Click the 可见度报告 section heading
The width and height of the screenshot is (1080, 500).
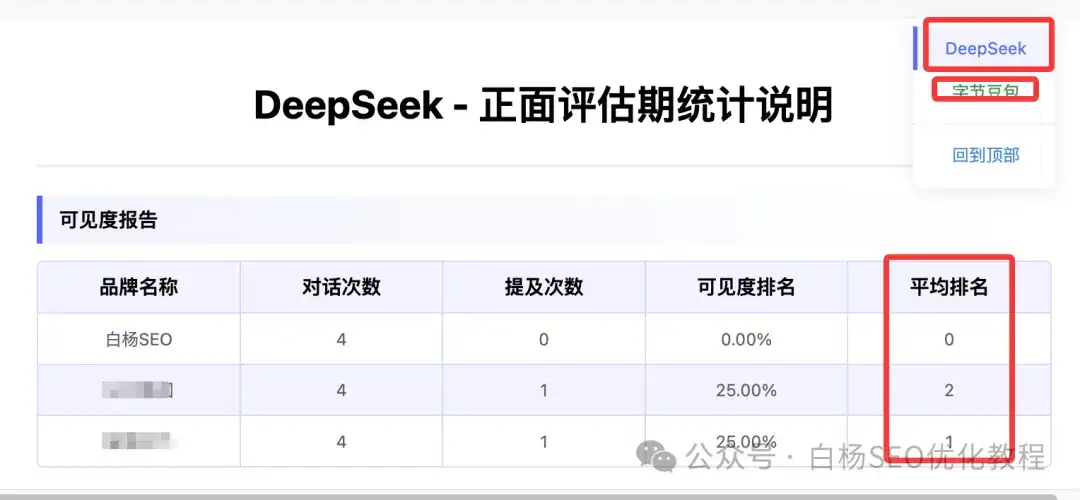(109, 220)
